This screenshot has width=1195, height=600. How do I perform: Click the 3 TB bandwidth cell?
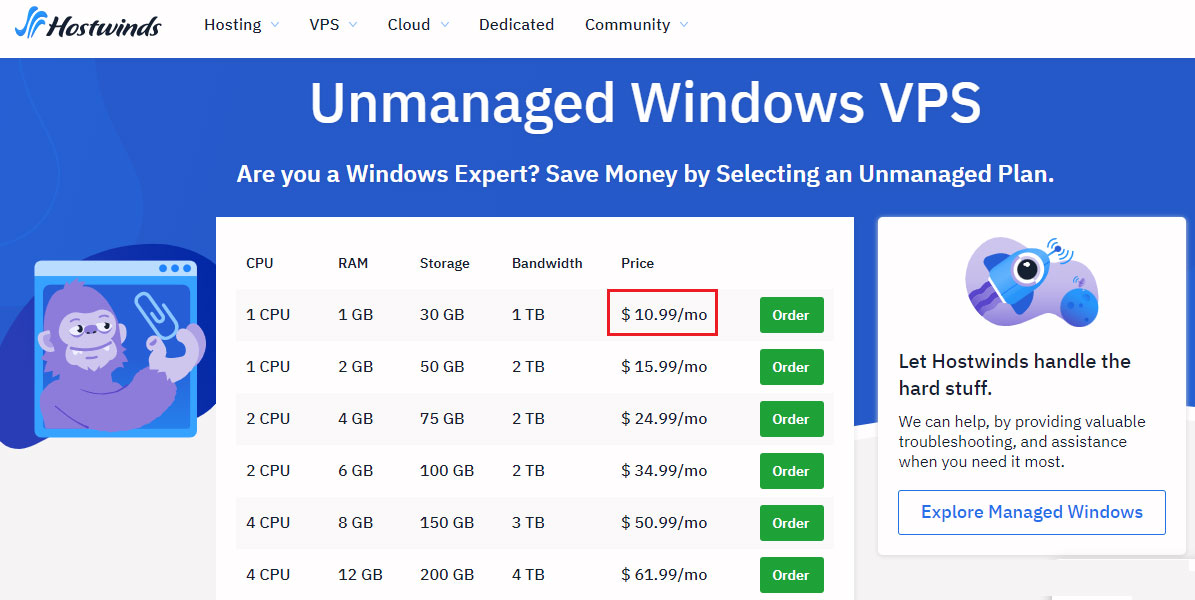pos(528,522)
